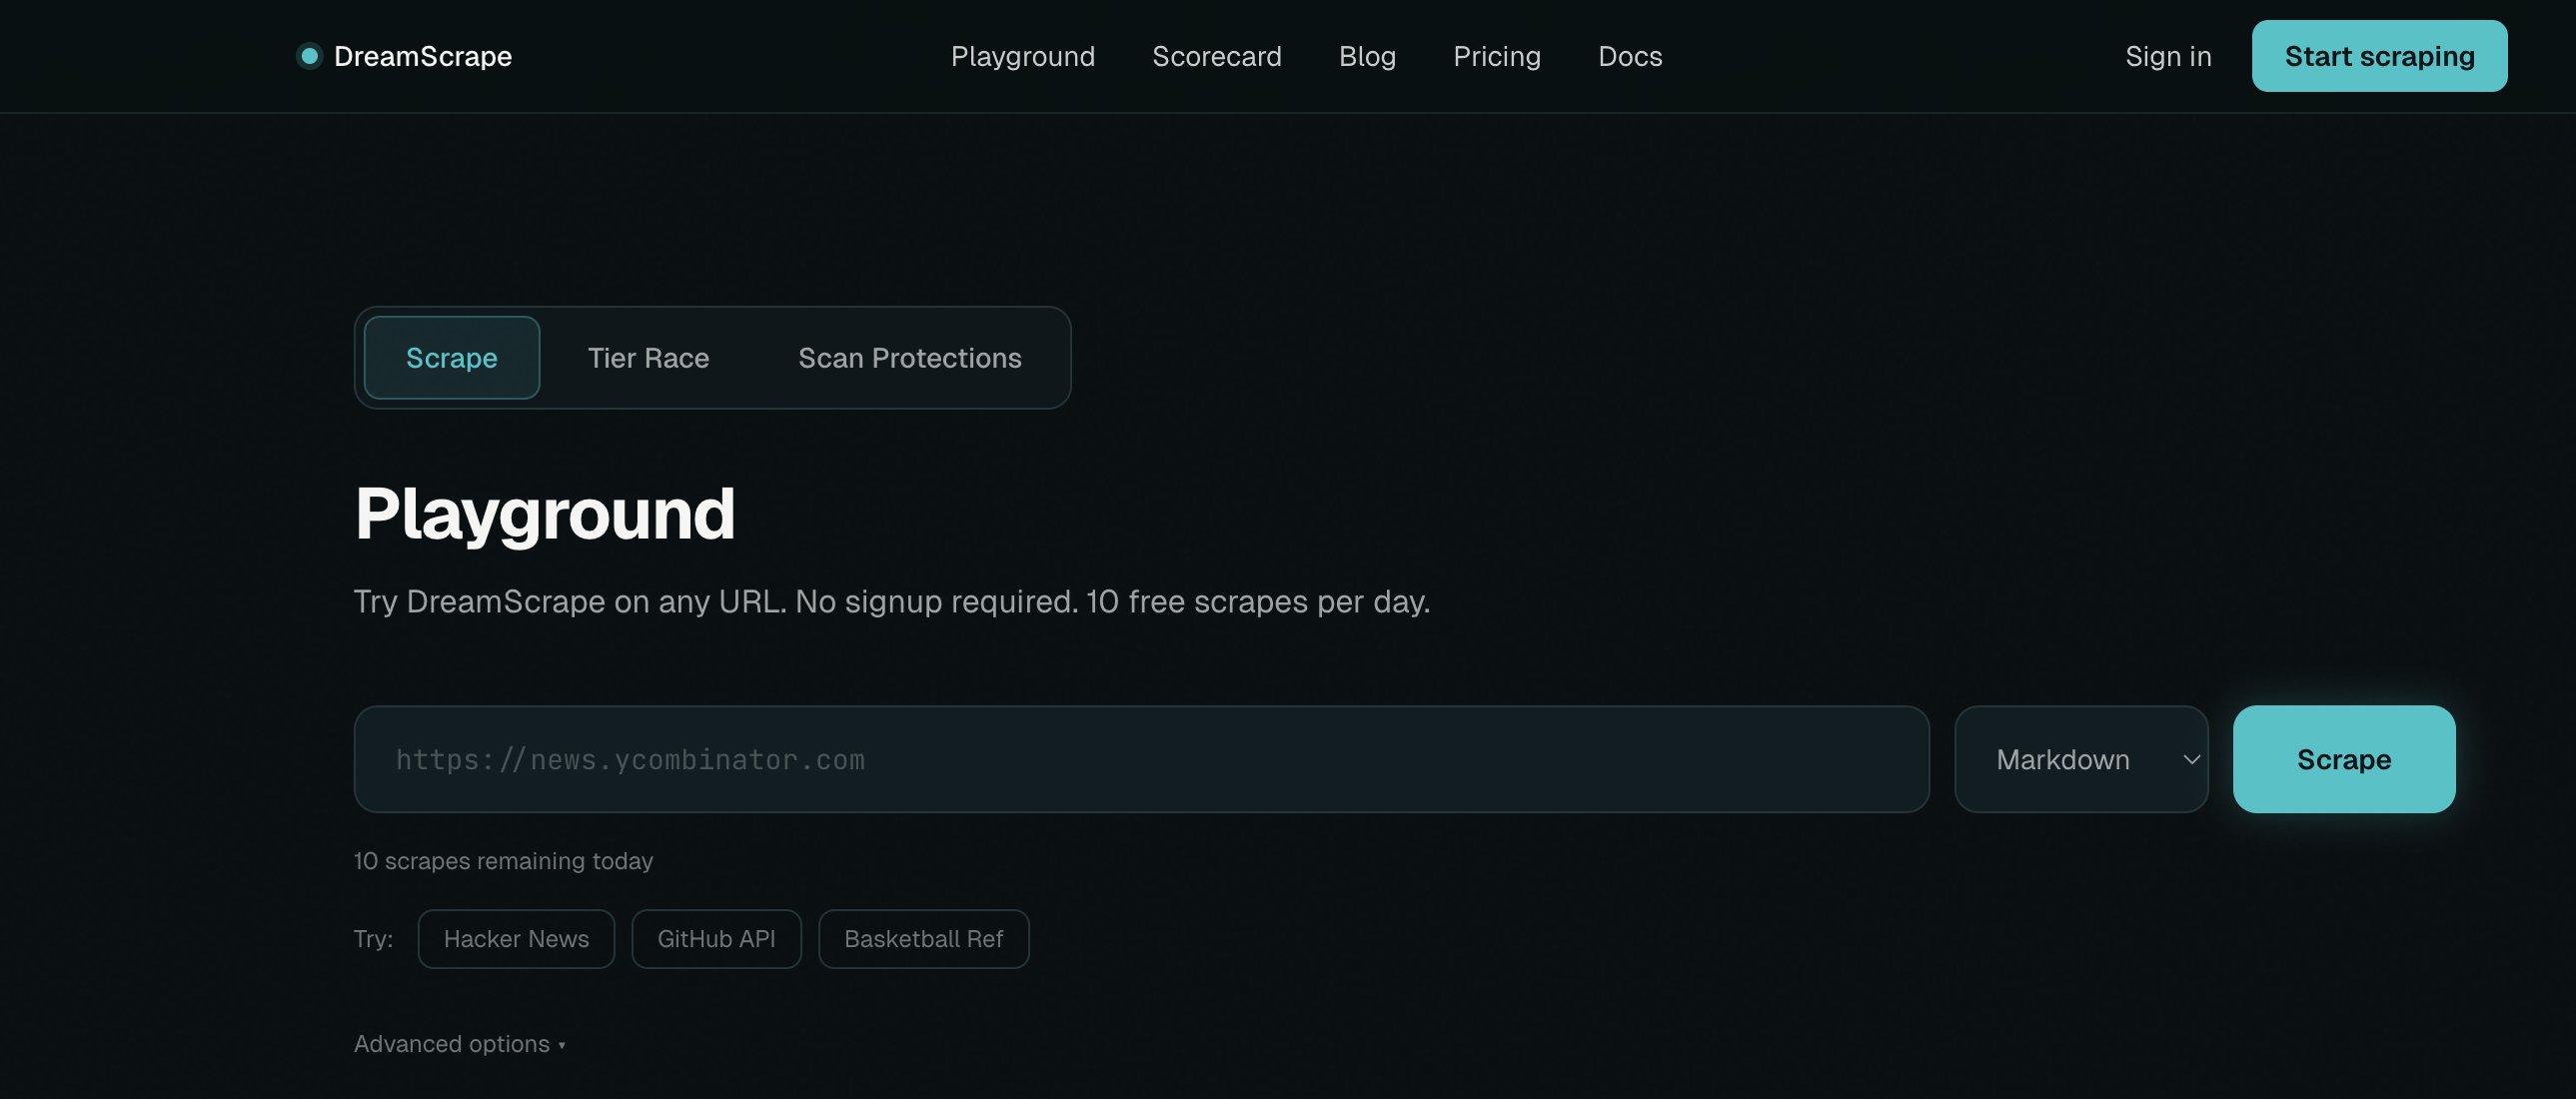Open the Pricing navigation link

1496,56
